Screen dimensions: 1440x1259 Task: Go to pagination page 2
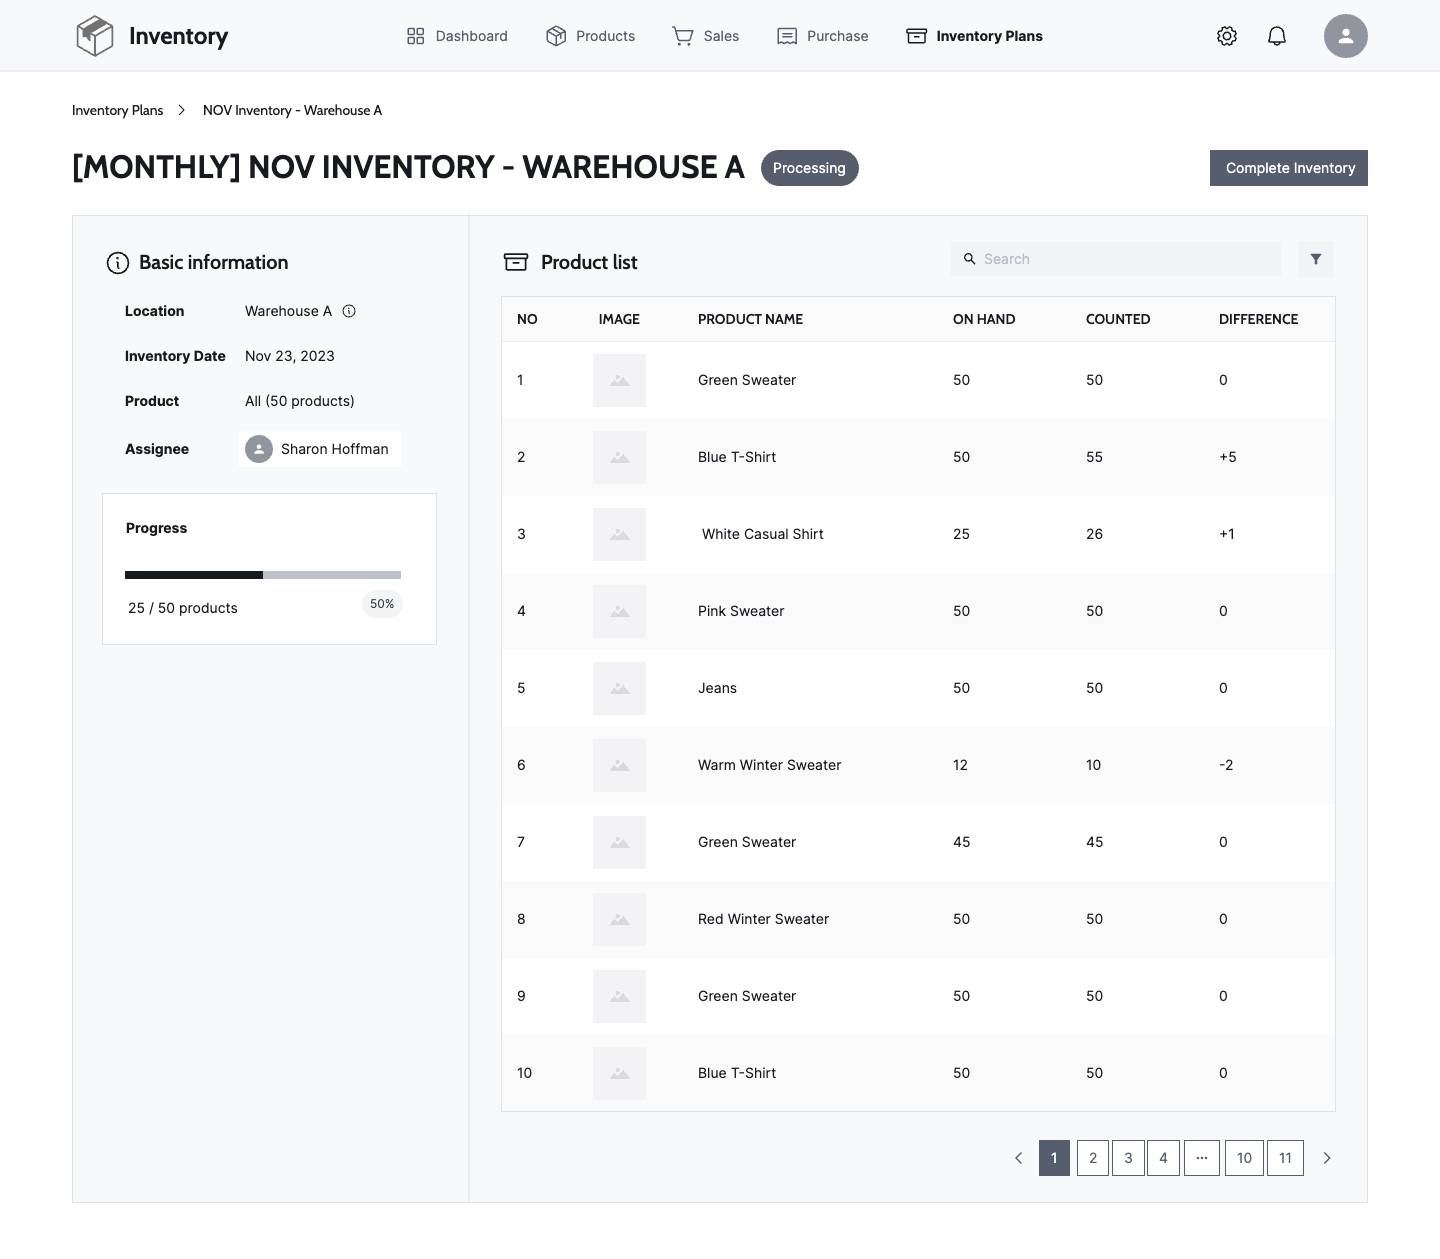[1093, 1158]
